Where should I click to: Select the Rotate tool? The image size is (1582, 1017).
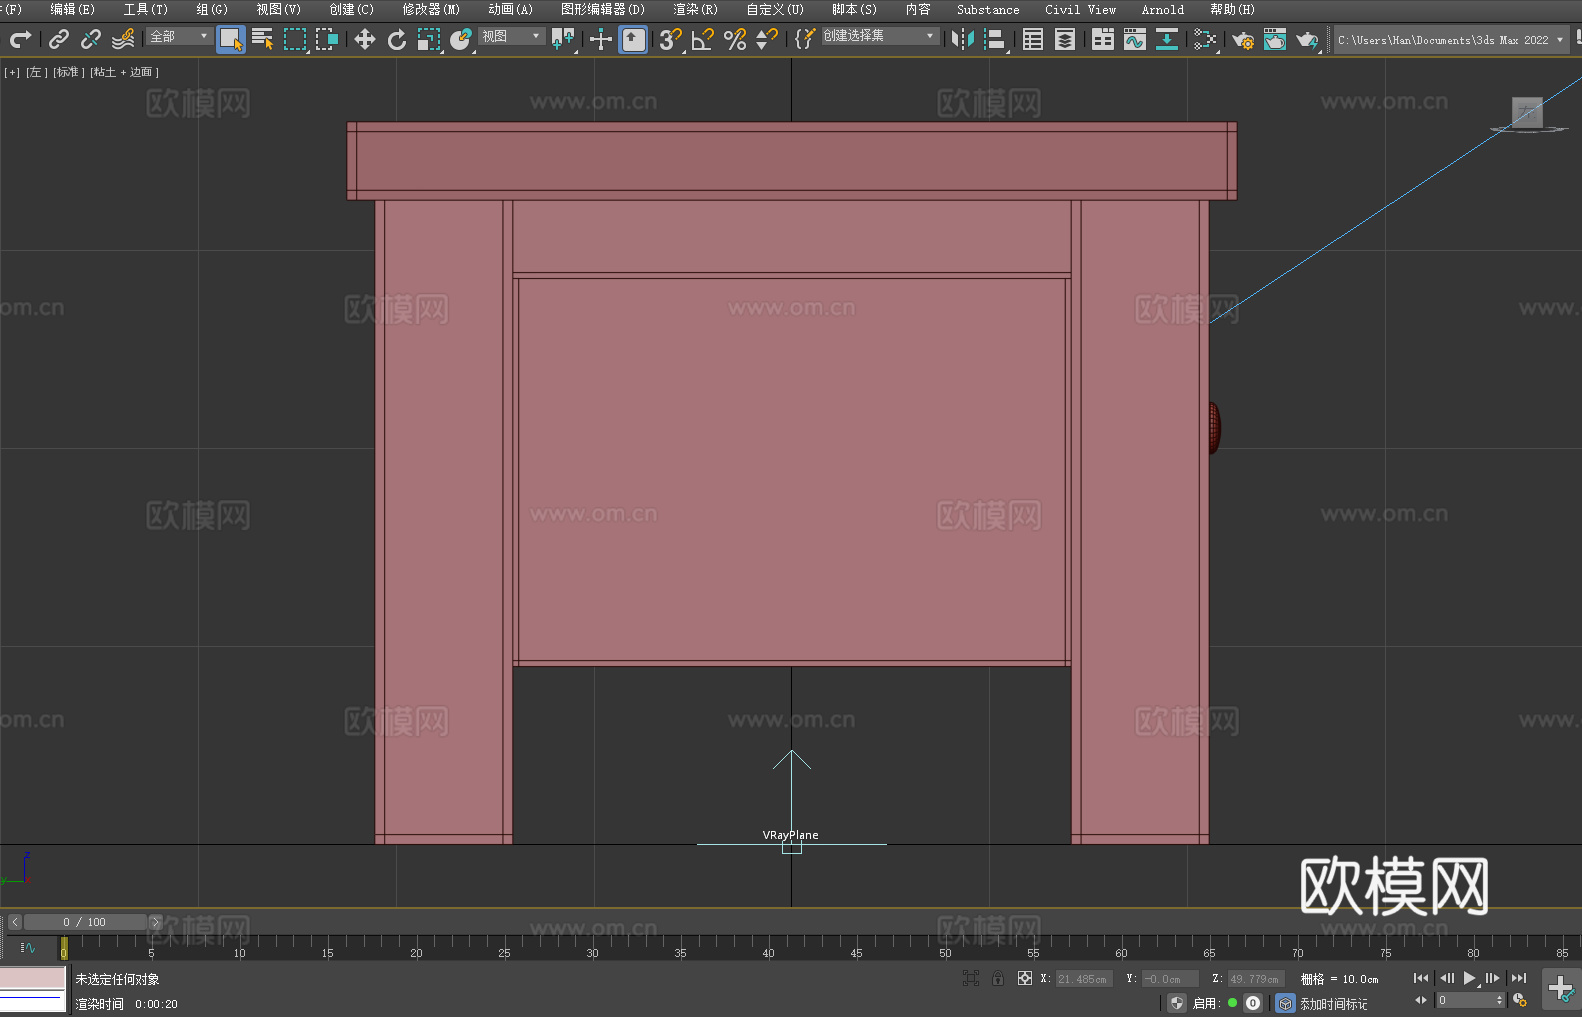(397, 39)
